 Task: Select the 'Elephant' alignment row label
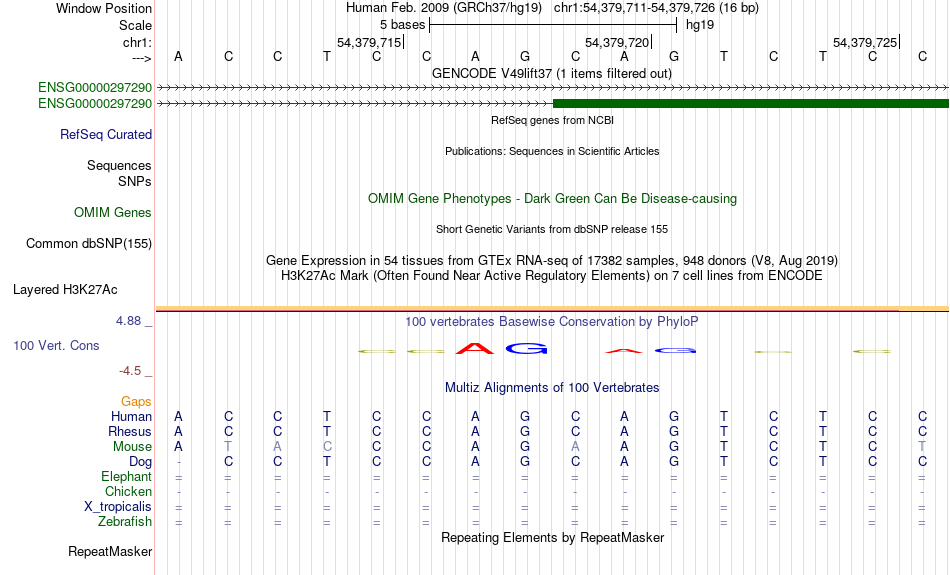pyautogui.click(x=126, y=477)
